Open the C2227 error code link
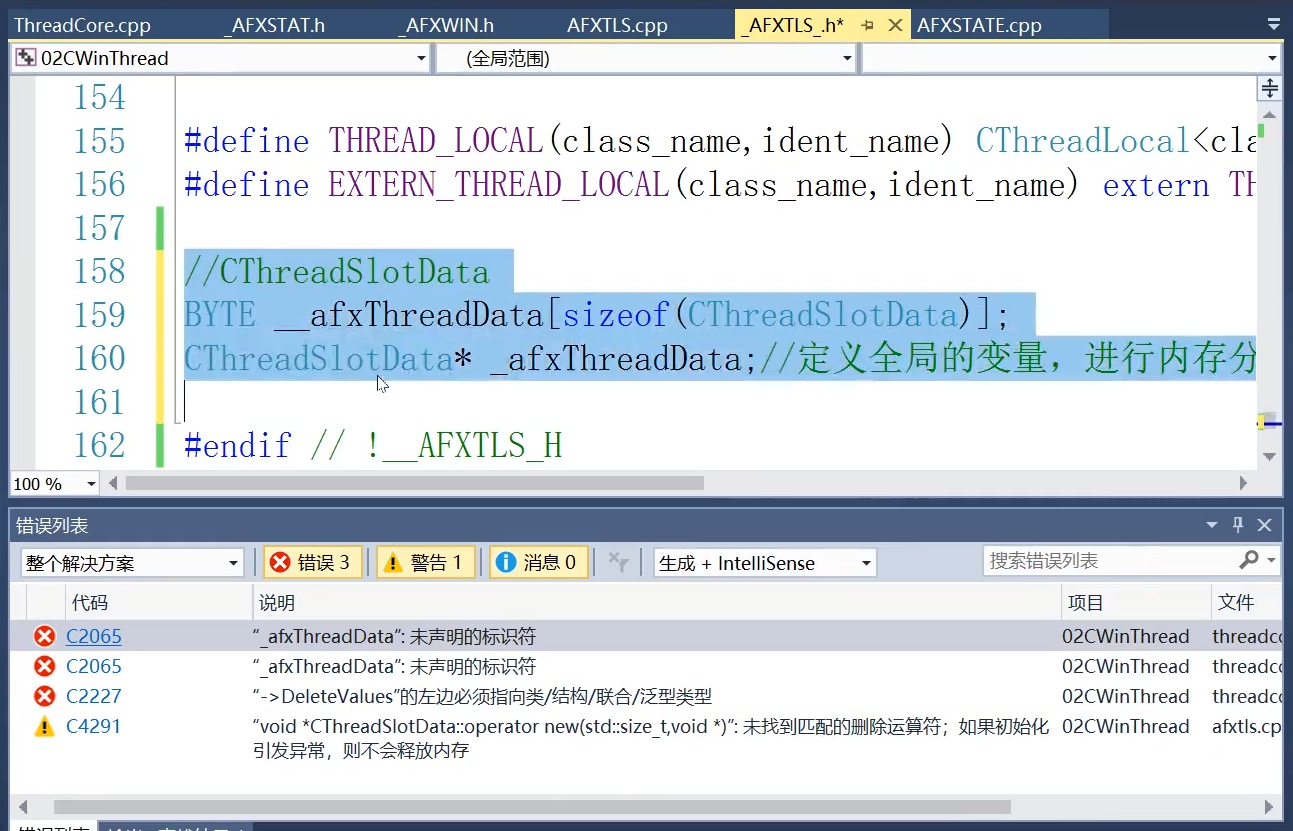Screen dimensions: 1293x831 [x=94, y=696]
